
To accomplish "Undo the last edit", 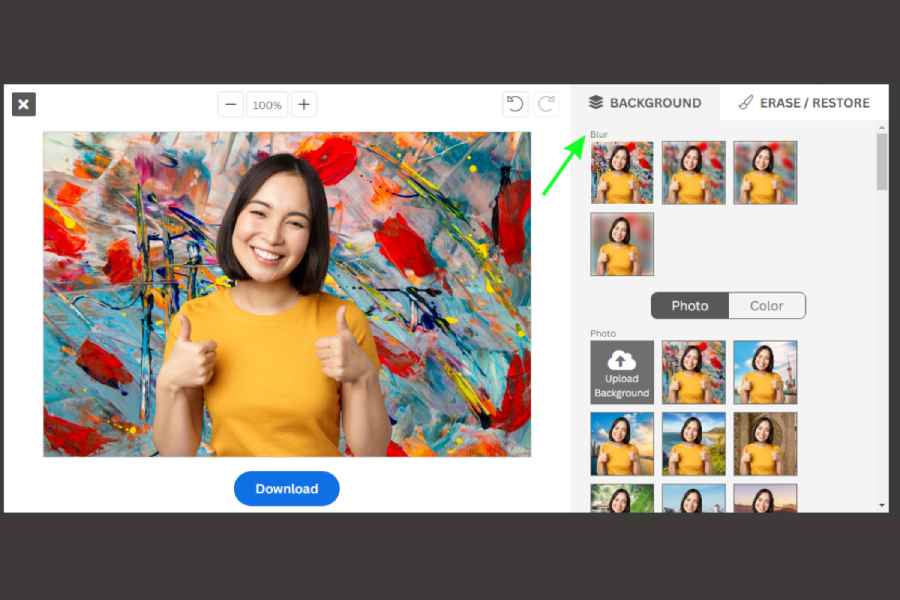I will pos(515,104).
